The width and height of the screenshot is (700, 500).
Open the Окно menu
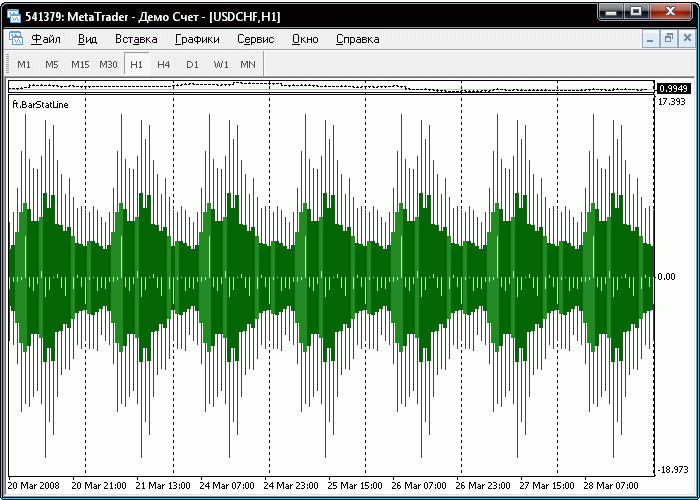coord(305,39)
